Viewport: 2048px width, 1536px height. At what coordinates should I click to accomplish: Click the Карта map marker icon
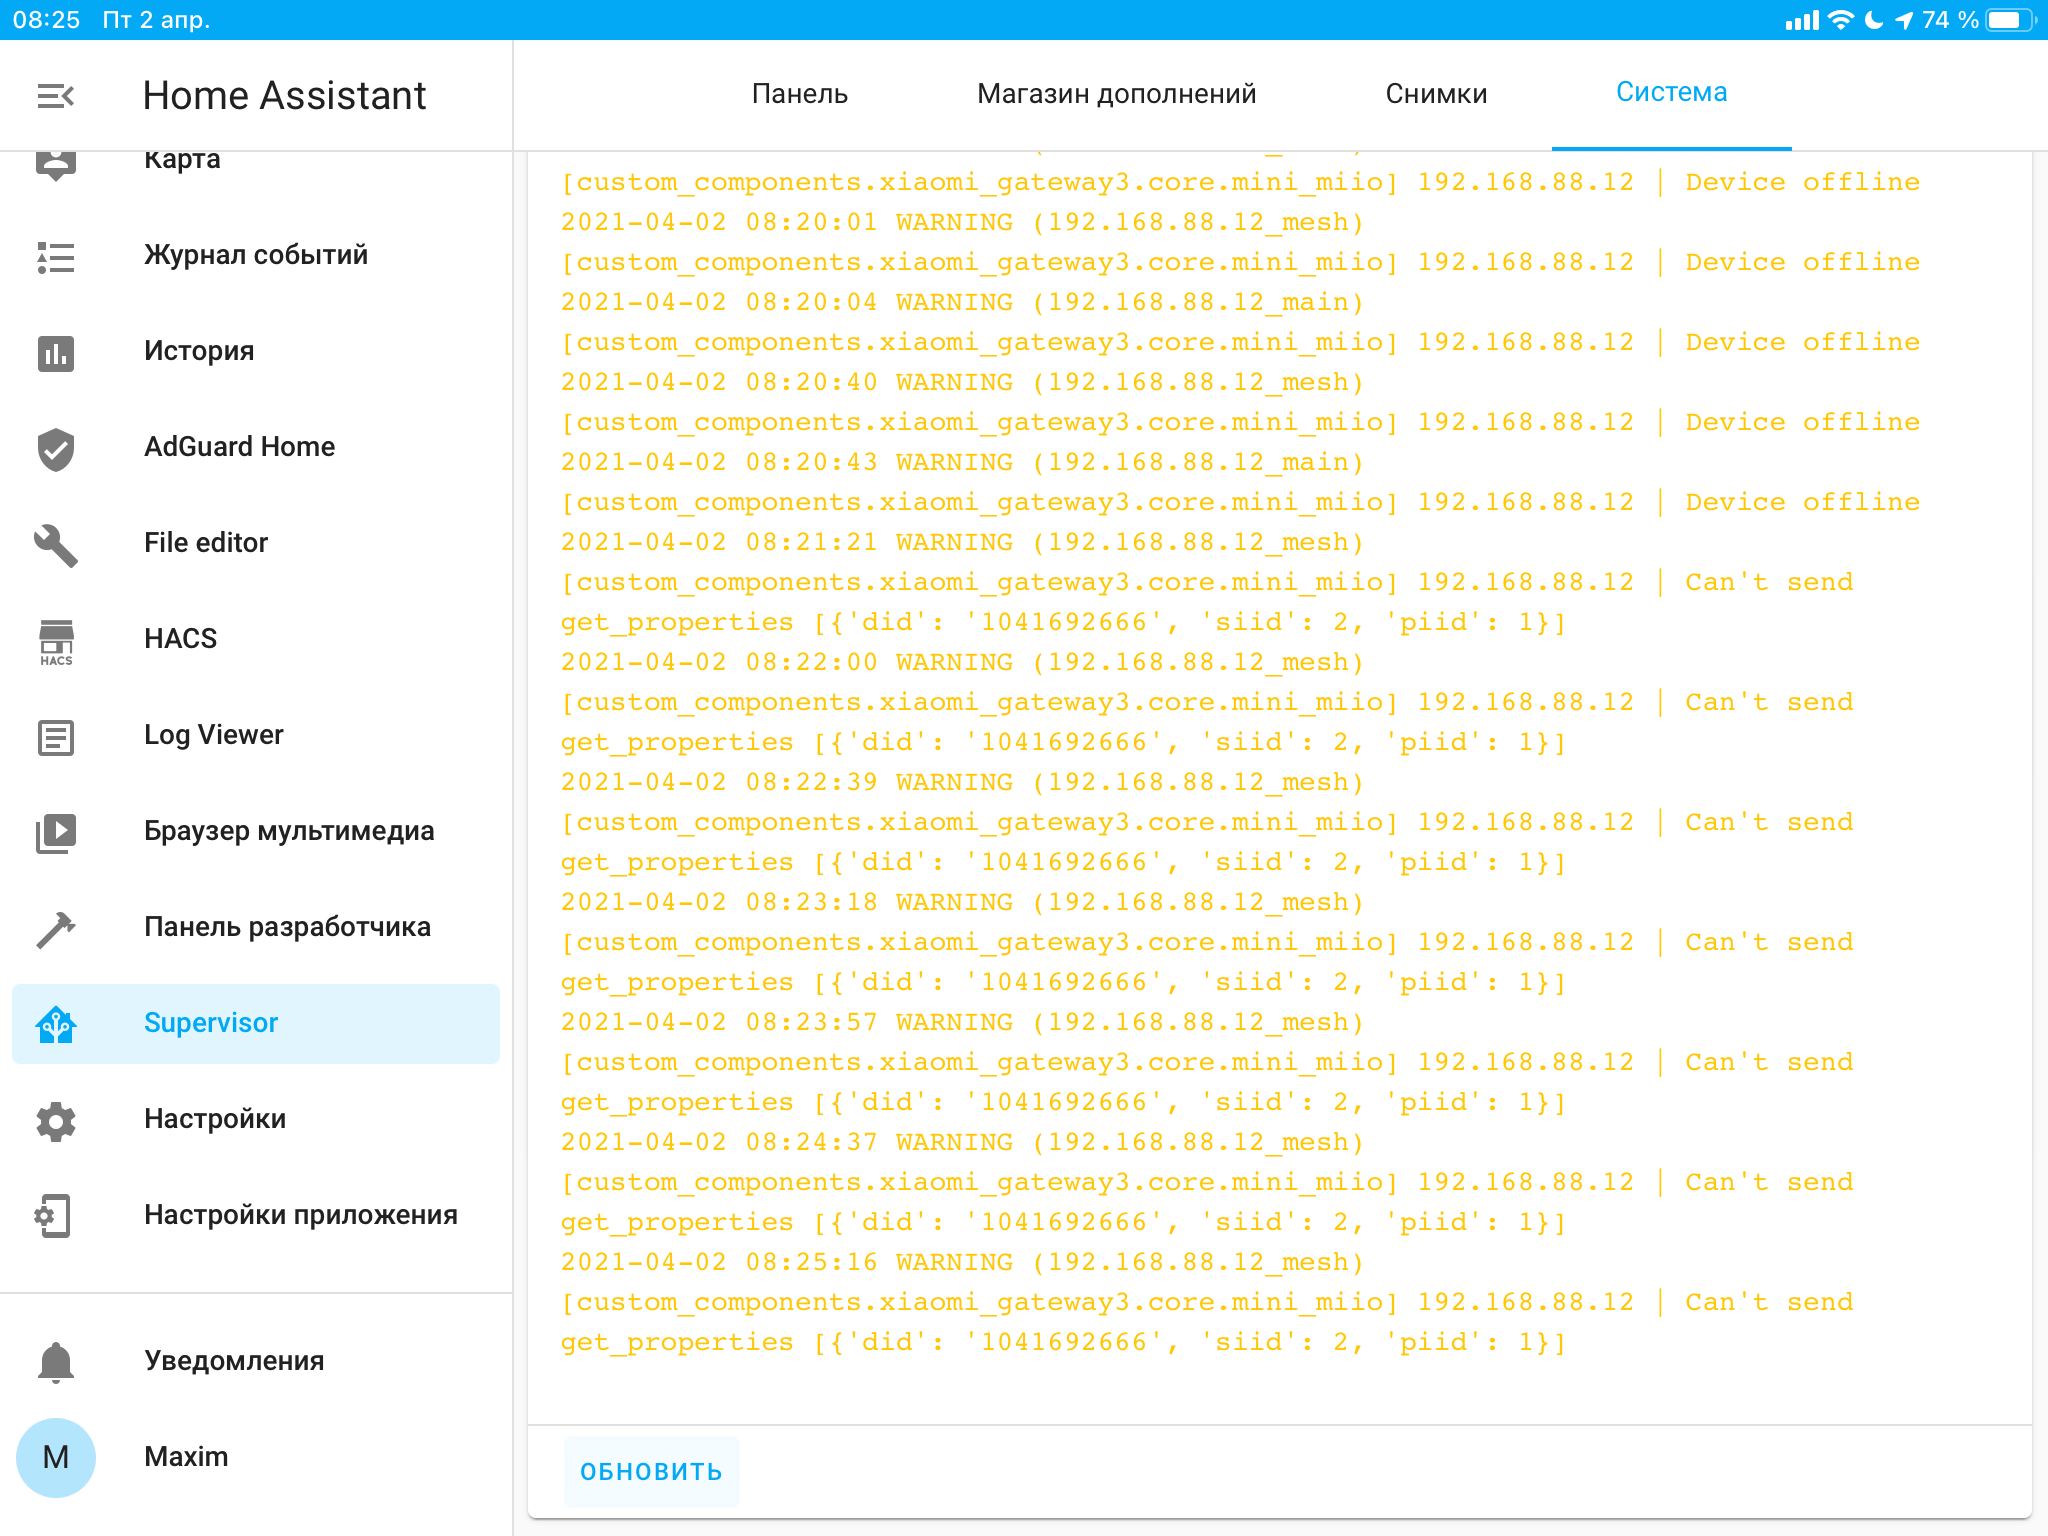[x=56, y=164]
